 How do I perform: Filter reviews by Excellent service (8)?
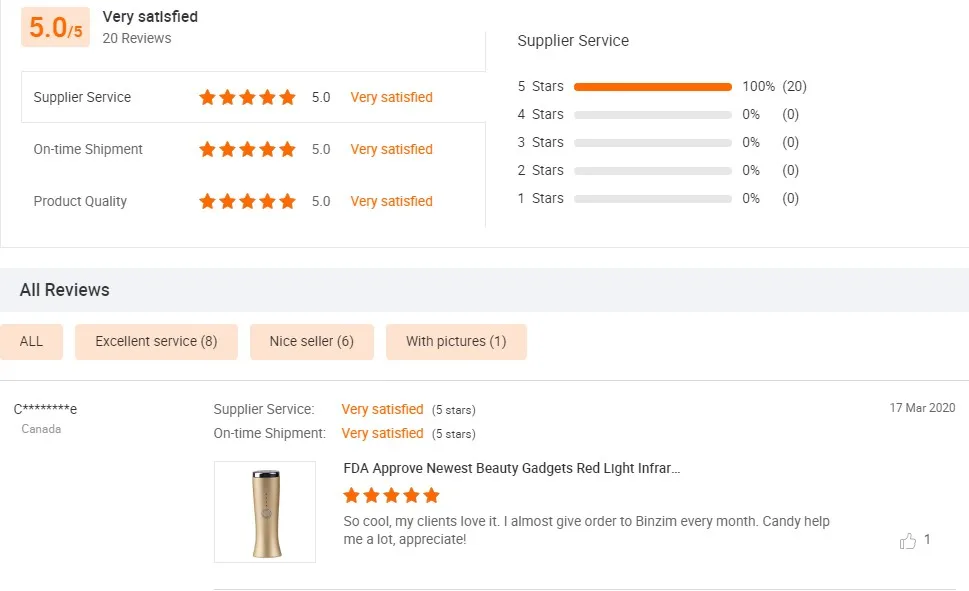click(x=156, y=341)
